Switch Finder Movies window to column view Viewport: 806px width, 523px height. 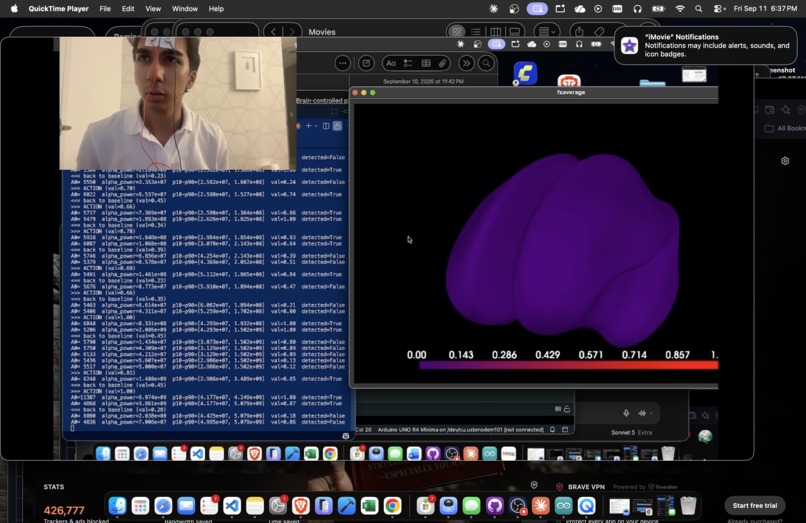[x=495, y=31]
